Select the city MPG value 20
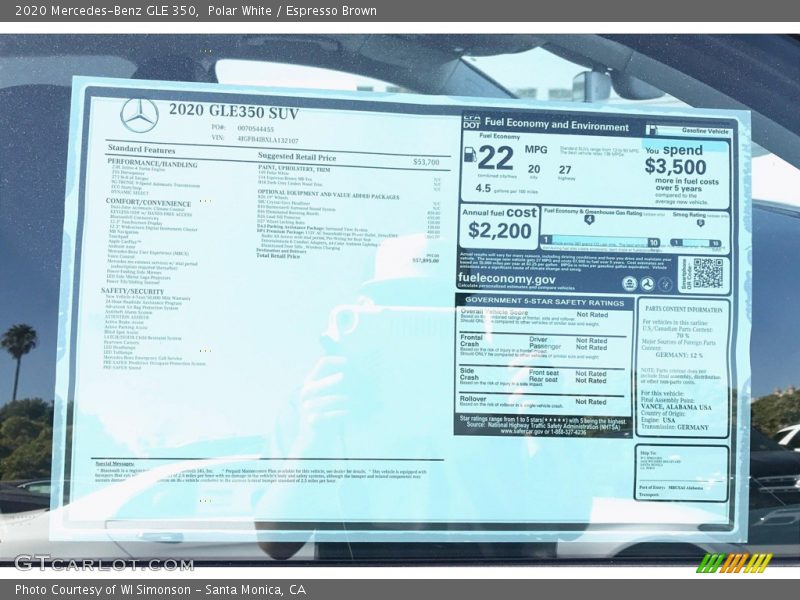 534,169
